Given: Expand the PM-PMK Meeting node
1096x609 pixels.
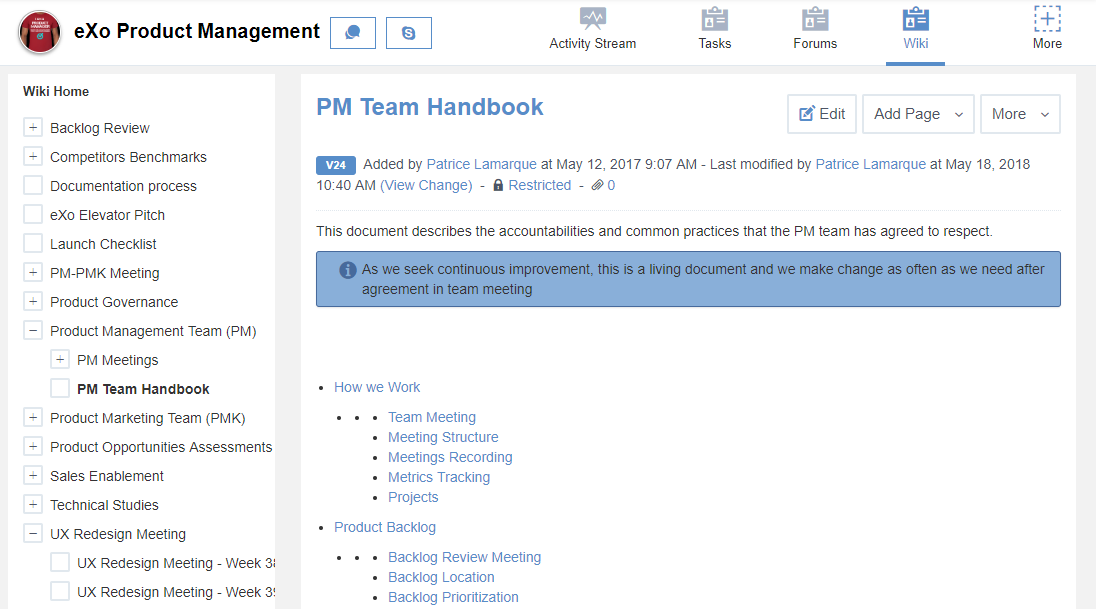Looking at the screenshot, I should point(33,272).
